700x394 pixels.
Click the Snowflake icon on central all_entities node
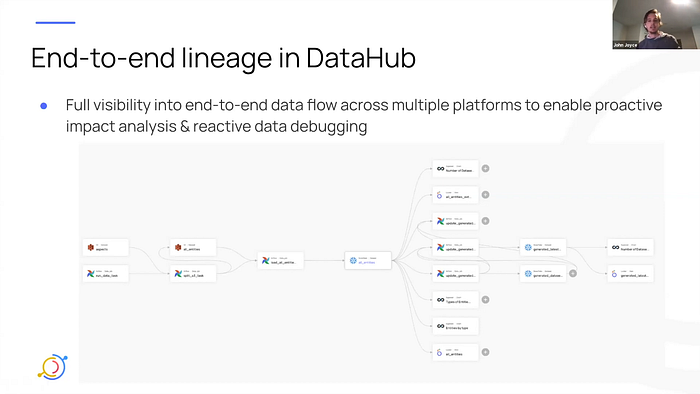(353, 261)
